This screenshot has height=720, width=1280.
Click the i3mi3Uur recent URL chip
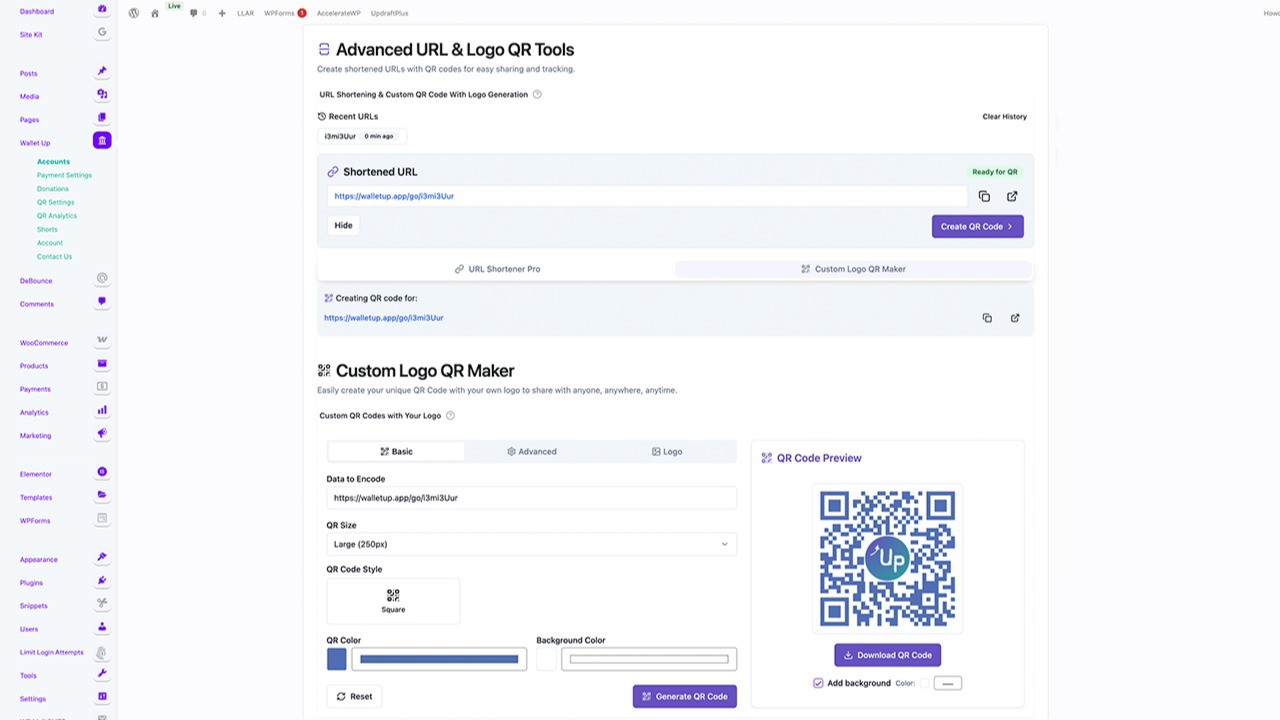click(x=340, y=136)
